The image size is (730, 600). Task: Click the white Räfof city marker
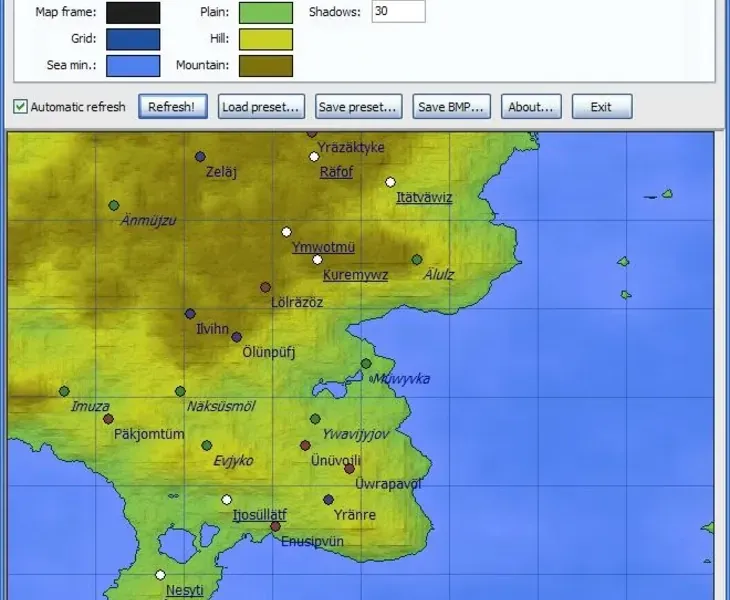click(x=314, y=157)
